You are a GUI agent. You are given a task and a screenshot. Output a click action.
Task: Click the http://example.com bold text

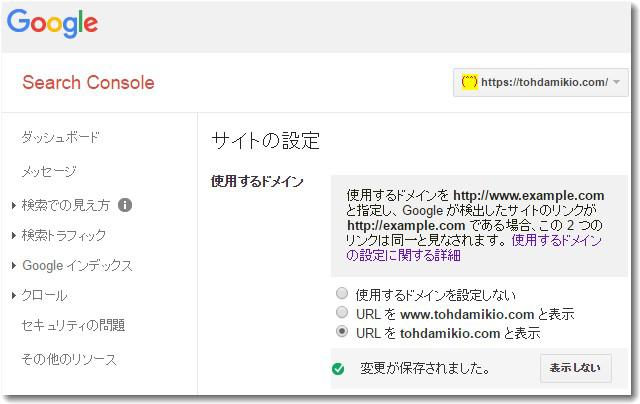[406, 226]
